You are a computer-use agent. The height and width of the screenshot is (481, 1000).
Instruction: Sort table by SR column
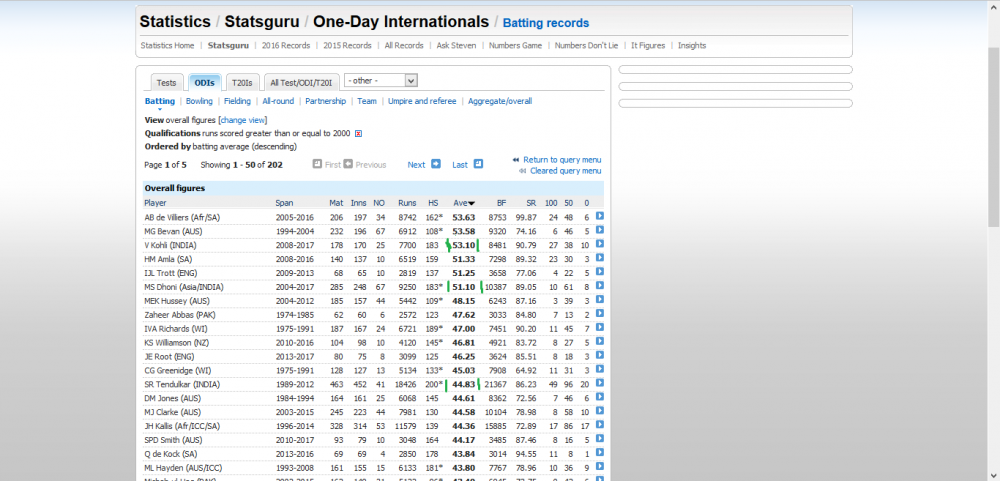click(x=531, y=203)
